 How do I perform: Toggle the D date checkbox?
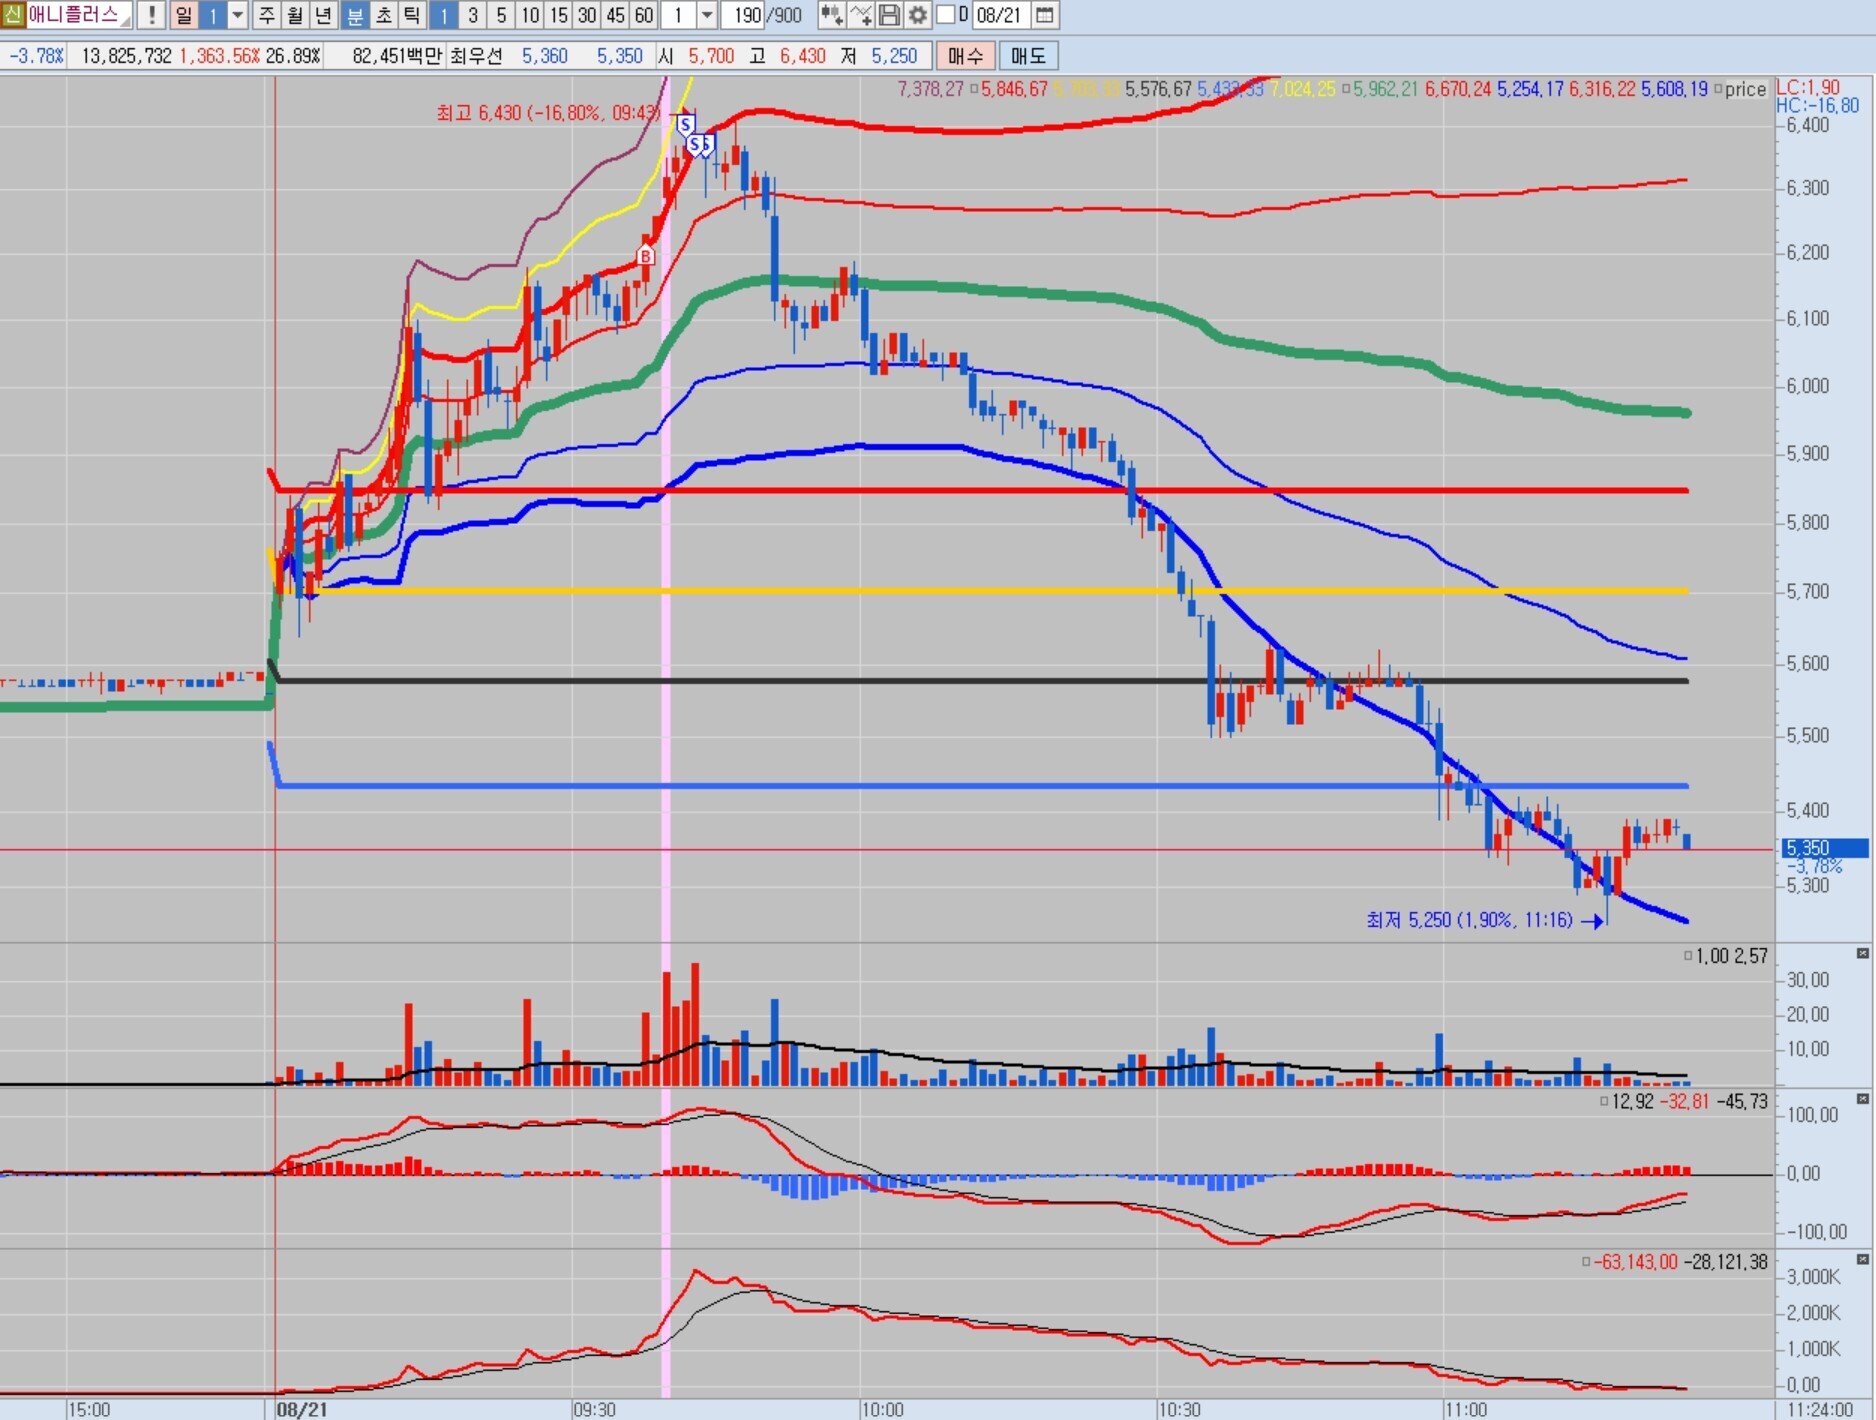click(945, 15)
